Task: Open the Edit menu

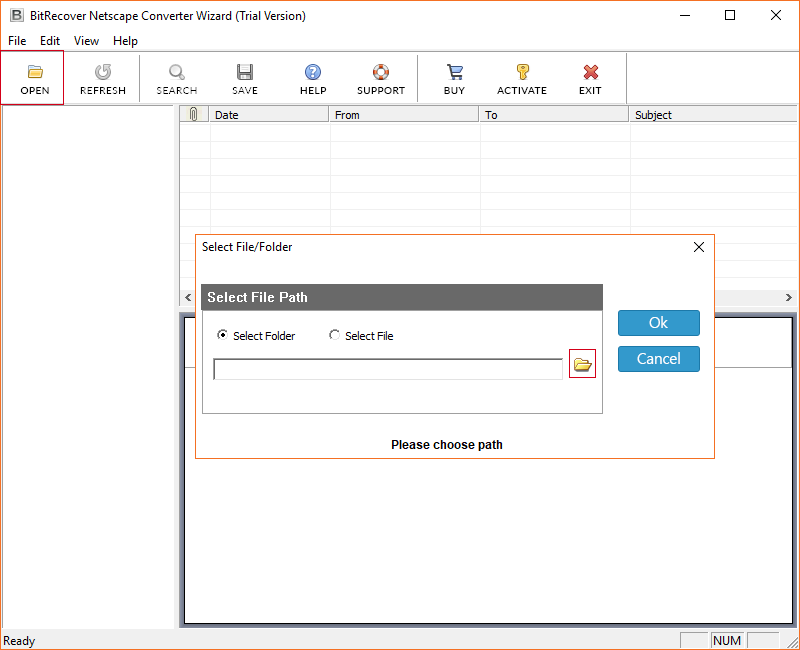Action: point(50,41)
